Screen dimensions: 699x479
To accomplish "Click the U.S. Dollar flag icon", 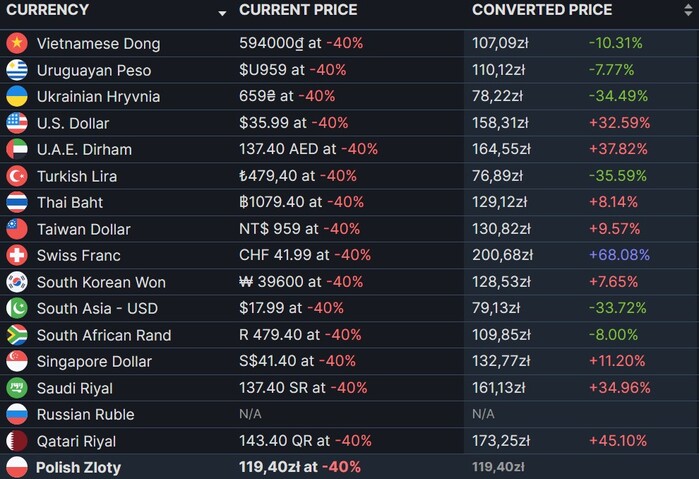I will [x=16, y=123].
